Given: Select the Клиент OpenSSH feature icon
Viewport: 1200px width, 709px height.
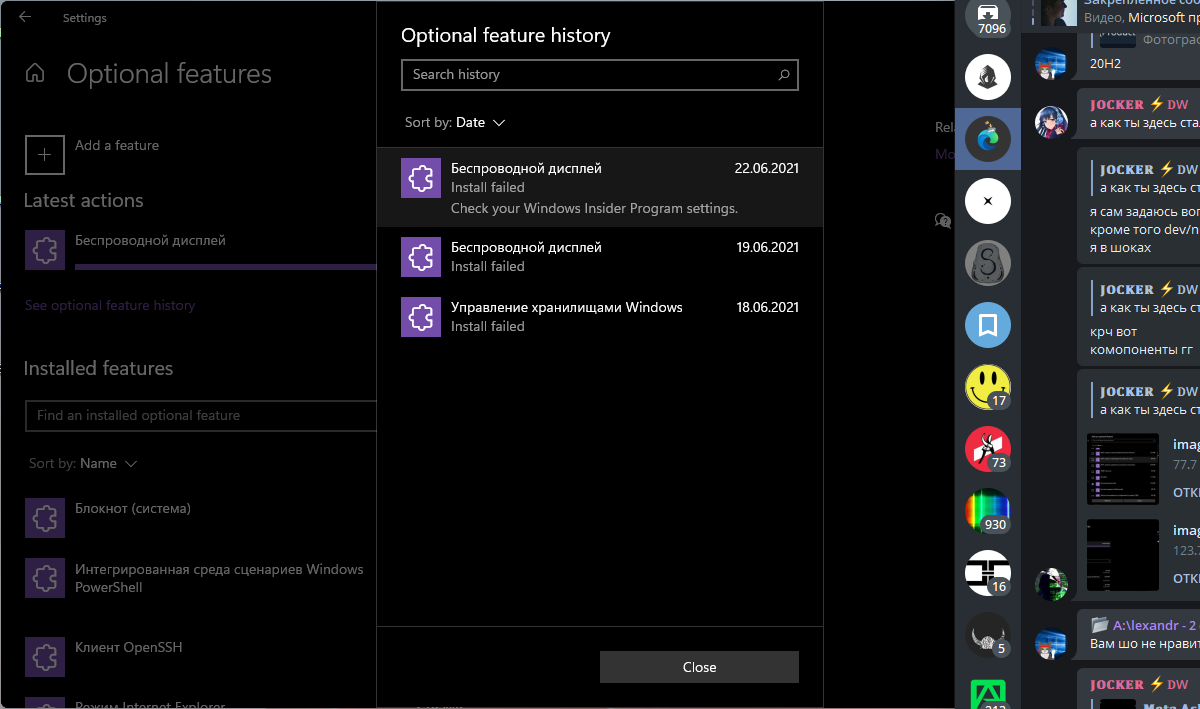Looking at the screenshot, I should (44, 657).
